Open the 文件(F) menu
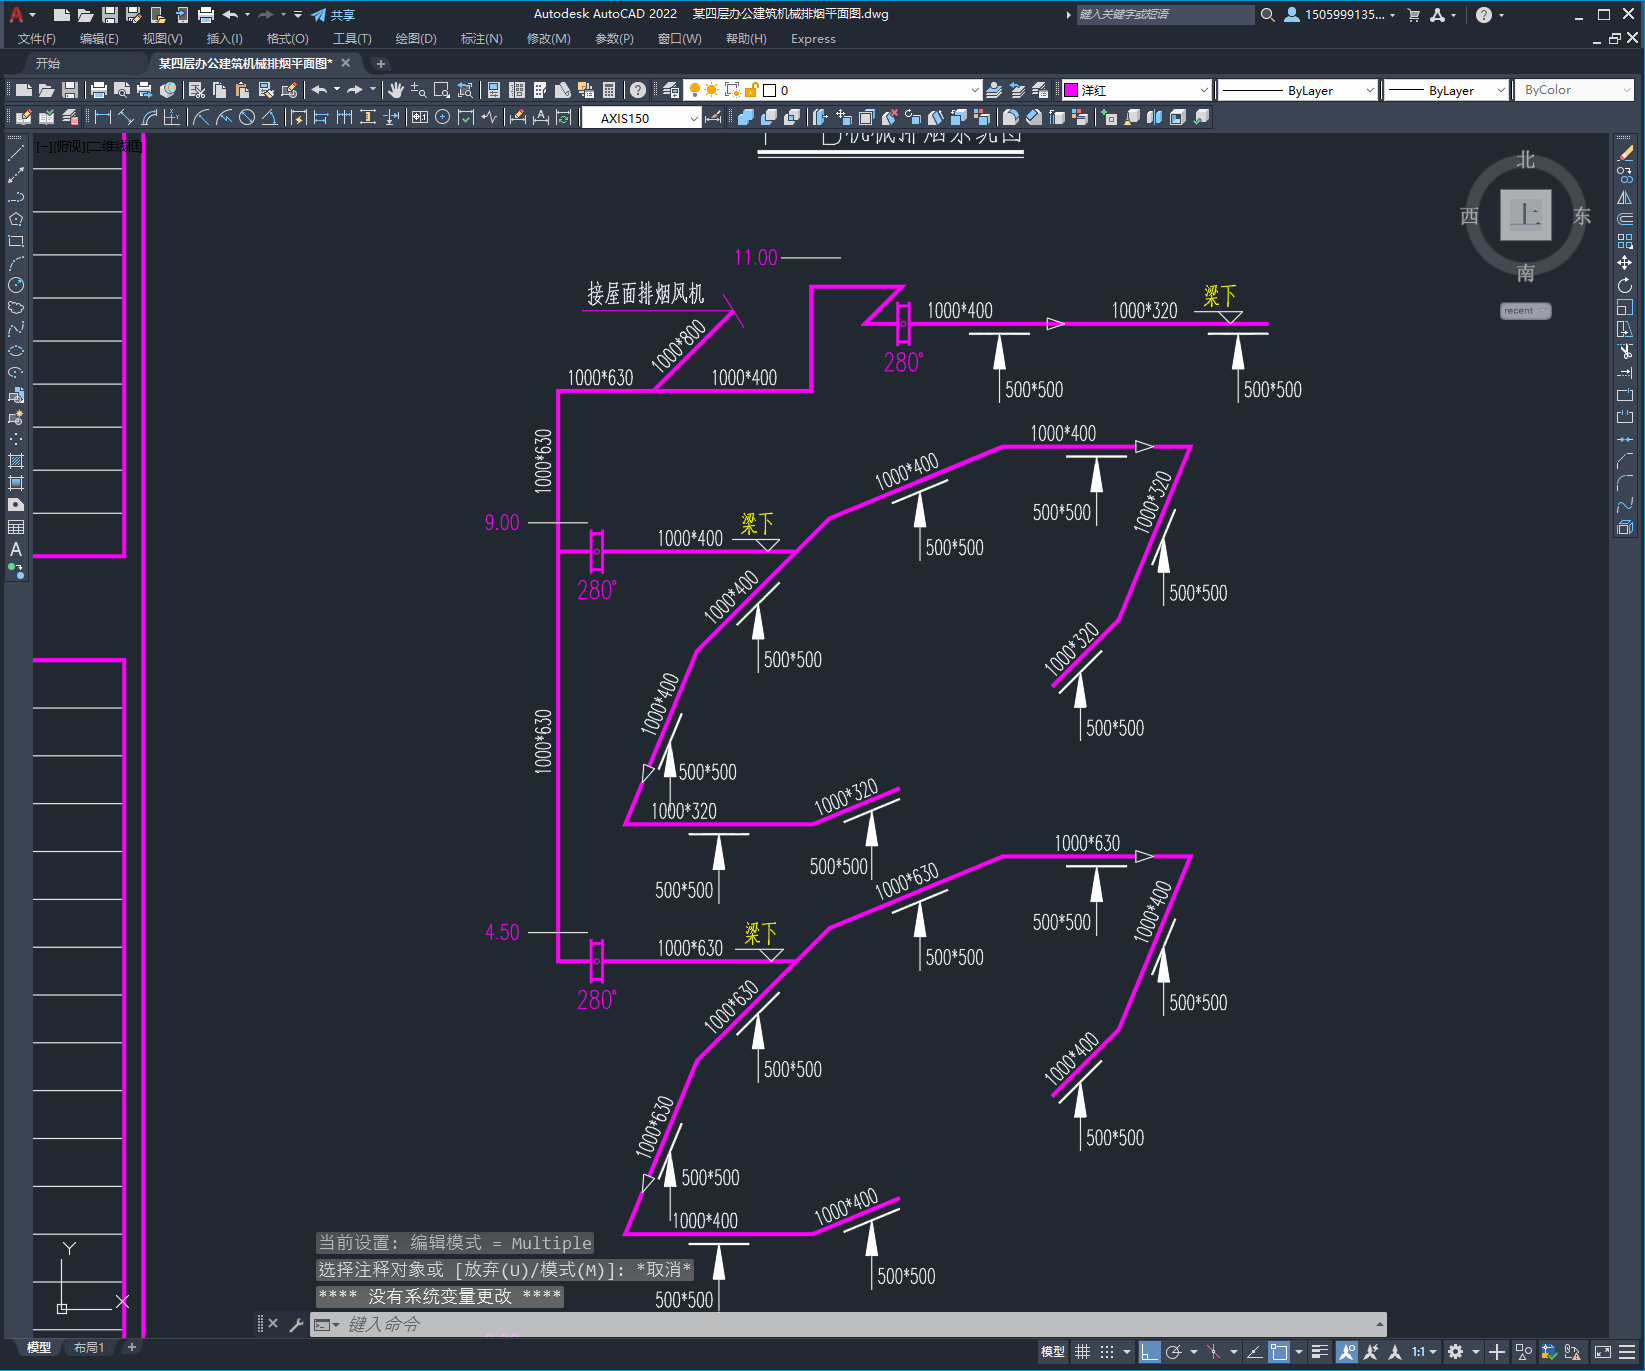Viewport: 1645px width, 1371px height. point(37,39)
